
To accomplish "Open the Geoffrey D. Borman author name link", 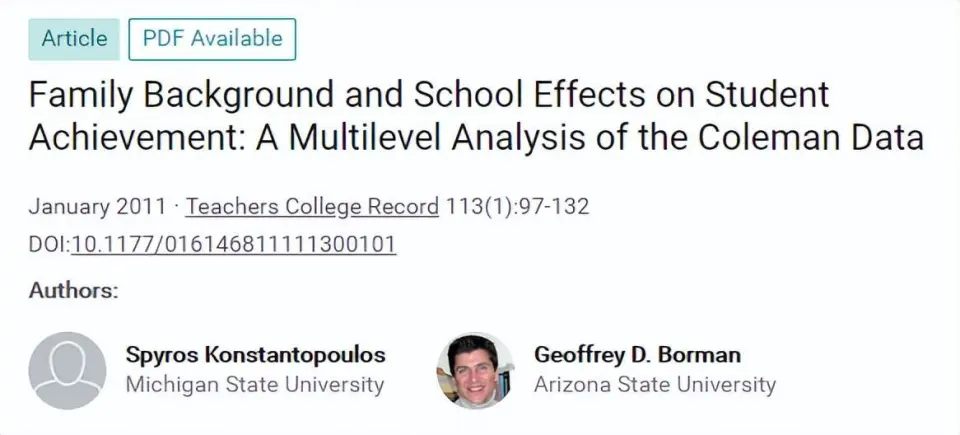I will pyautogui.click(x=637, y=354).
